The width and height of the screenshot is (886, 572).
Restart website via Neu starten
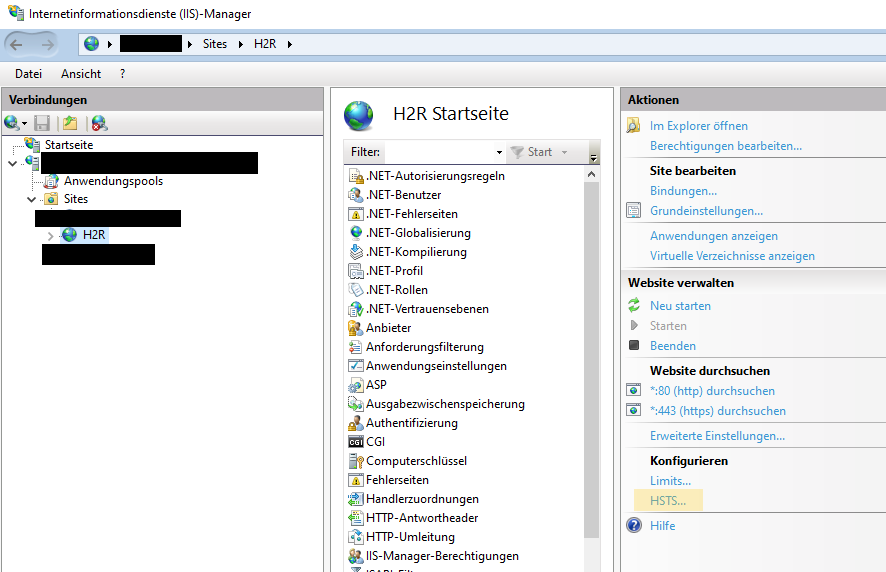680,306
